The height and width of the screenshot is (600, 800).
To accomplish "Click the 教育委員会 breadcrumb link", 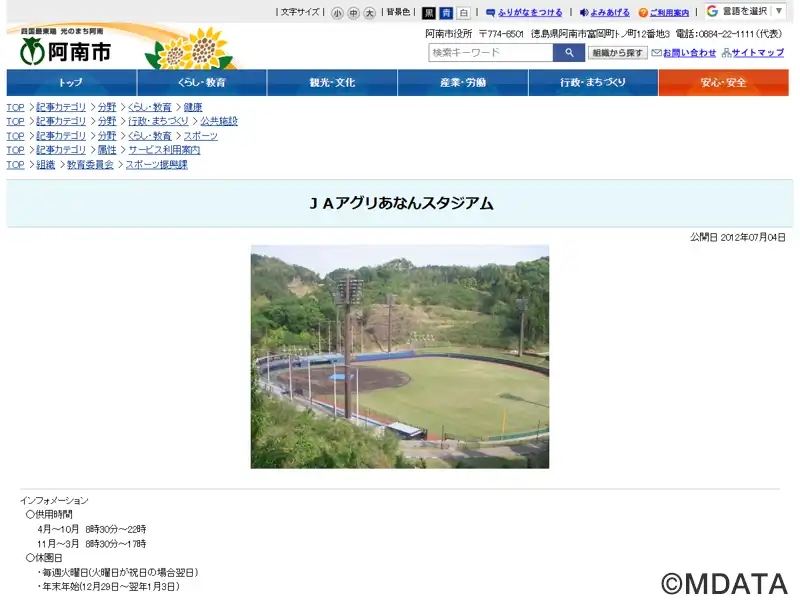I will [x=90, y=164].
